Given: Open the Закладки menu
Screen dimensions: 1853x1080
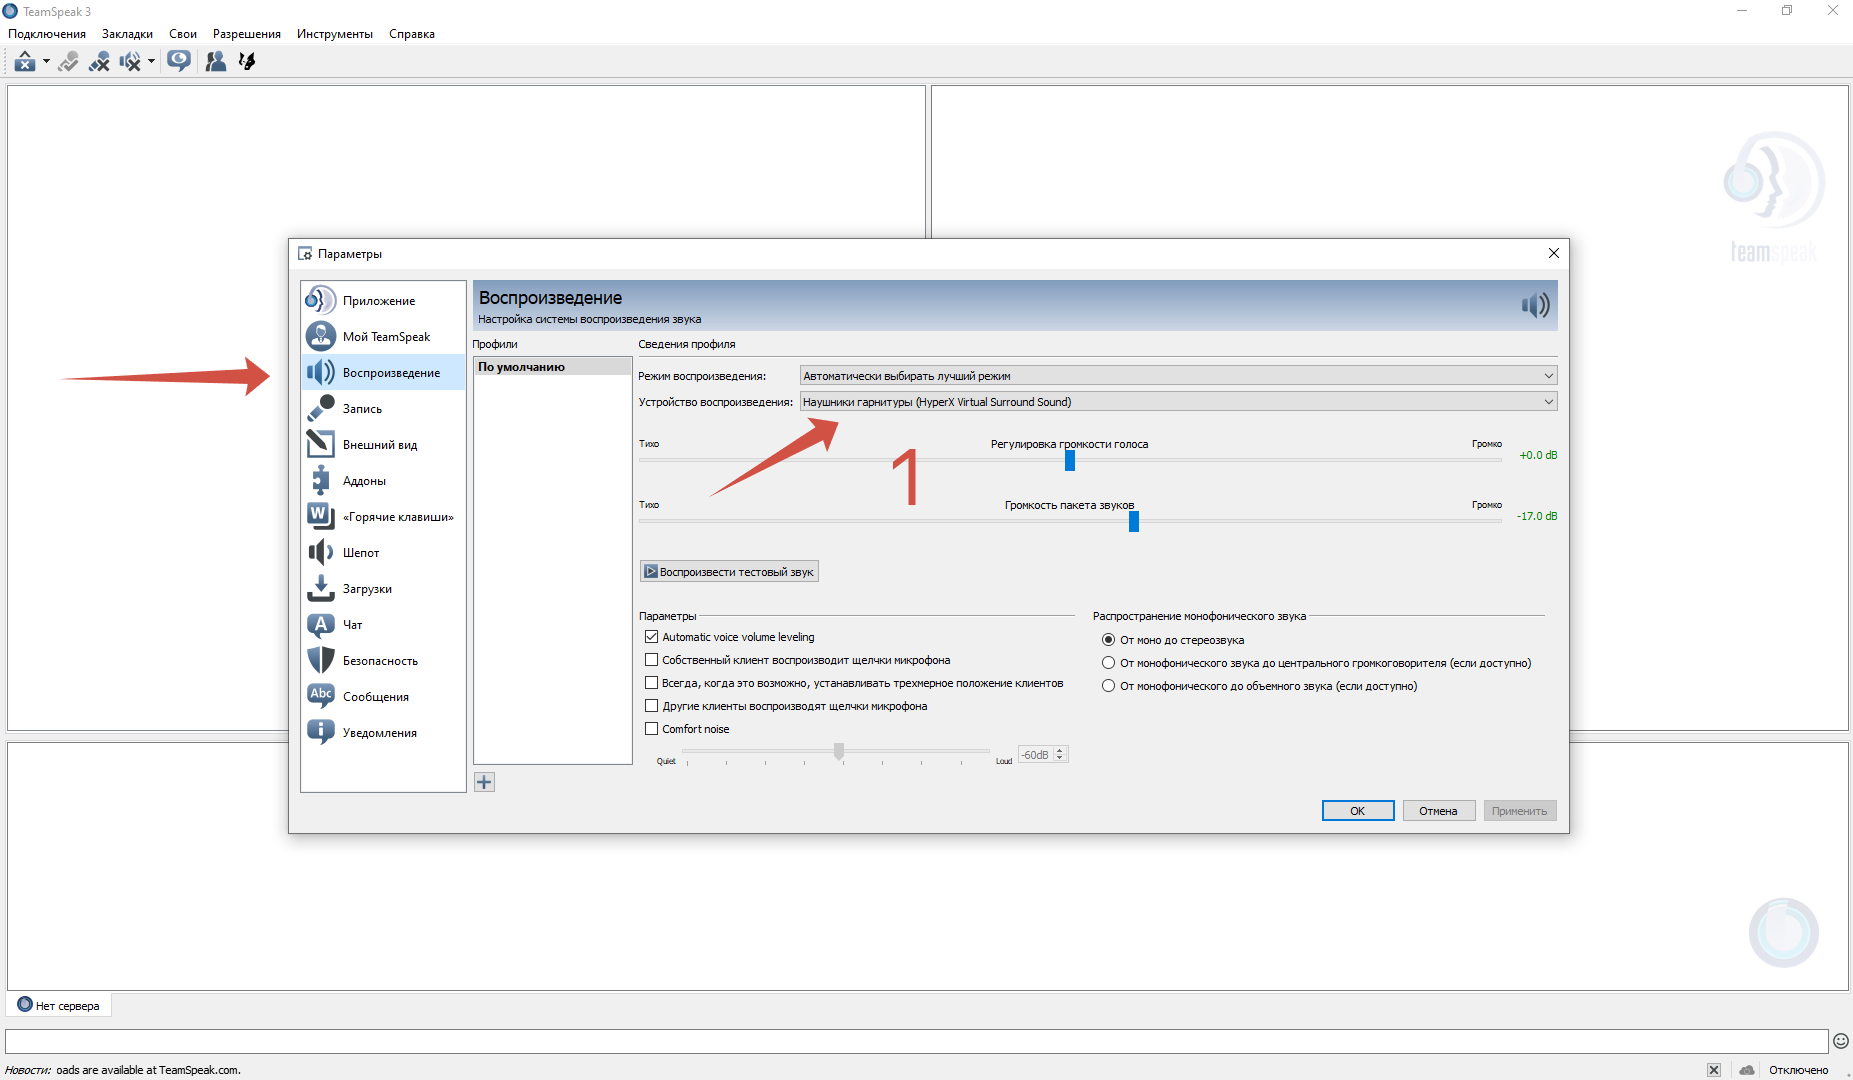Looking at the screenshot, I should click(x=127, y=34).
